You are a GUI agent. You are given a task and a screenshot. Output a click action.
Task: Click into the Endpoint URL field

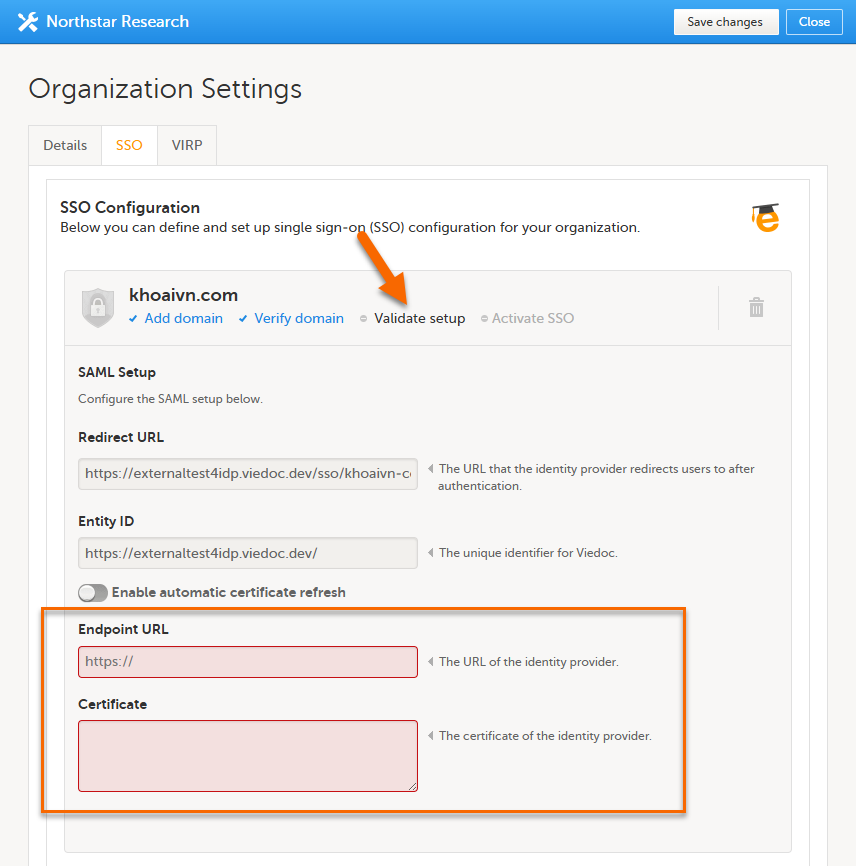pos(248,662)
